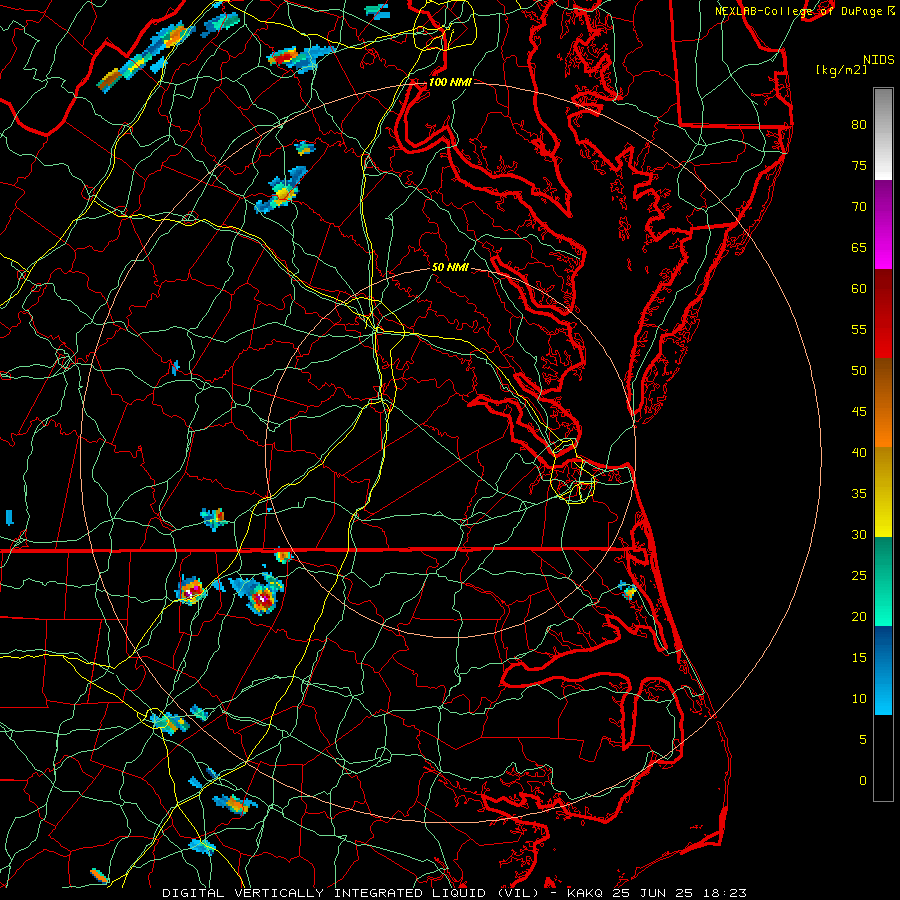Viewport: 900px width, 900px height.
Task: Click the legend value 40
Action: pyautogui.click(x=859, y=452)
